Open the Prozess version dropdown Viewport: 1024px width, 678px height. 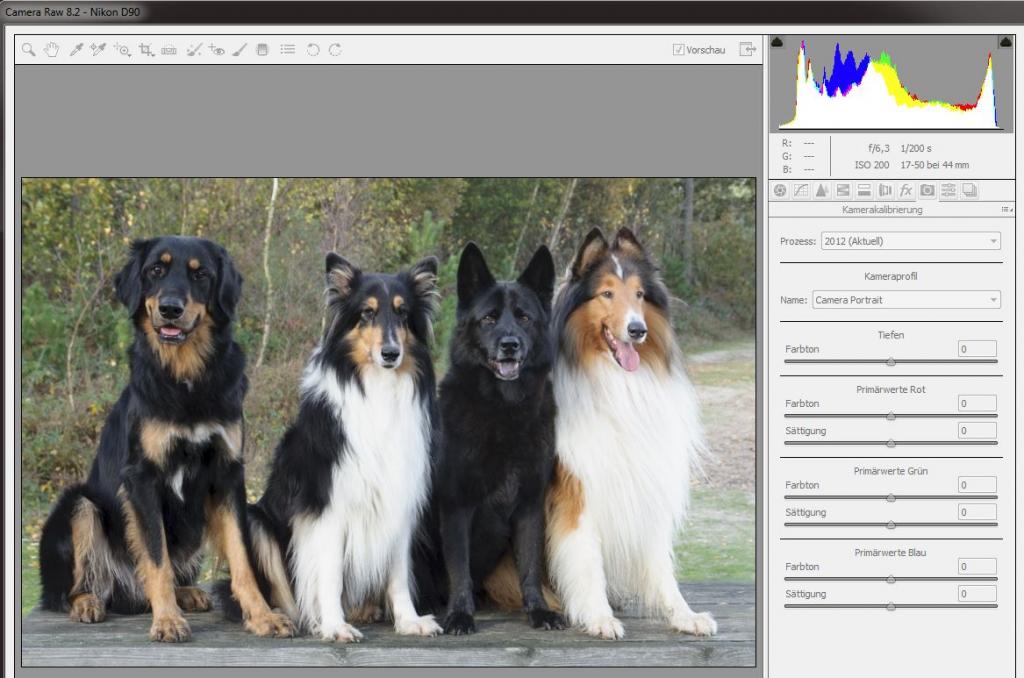coord(910,241)
